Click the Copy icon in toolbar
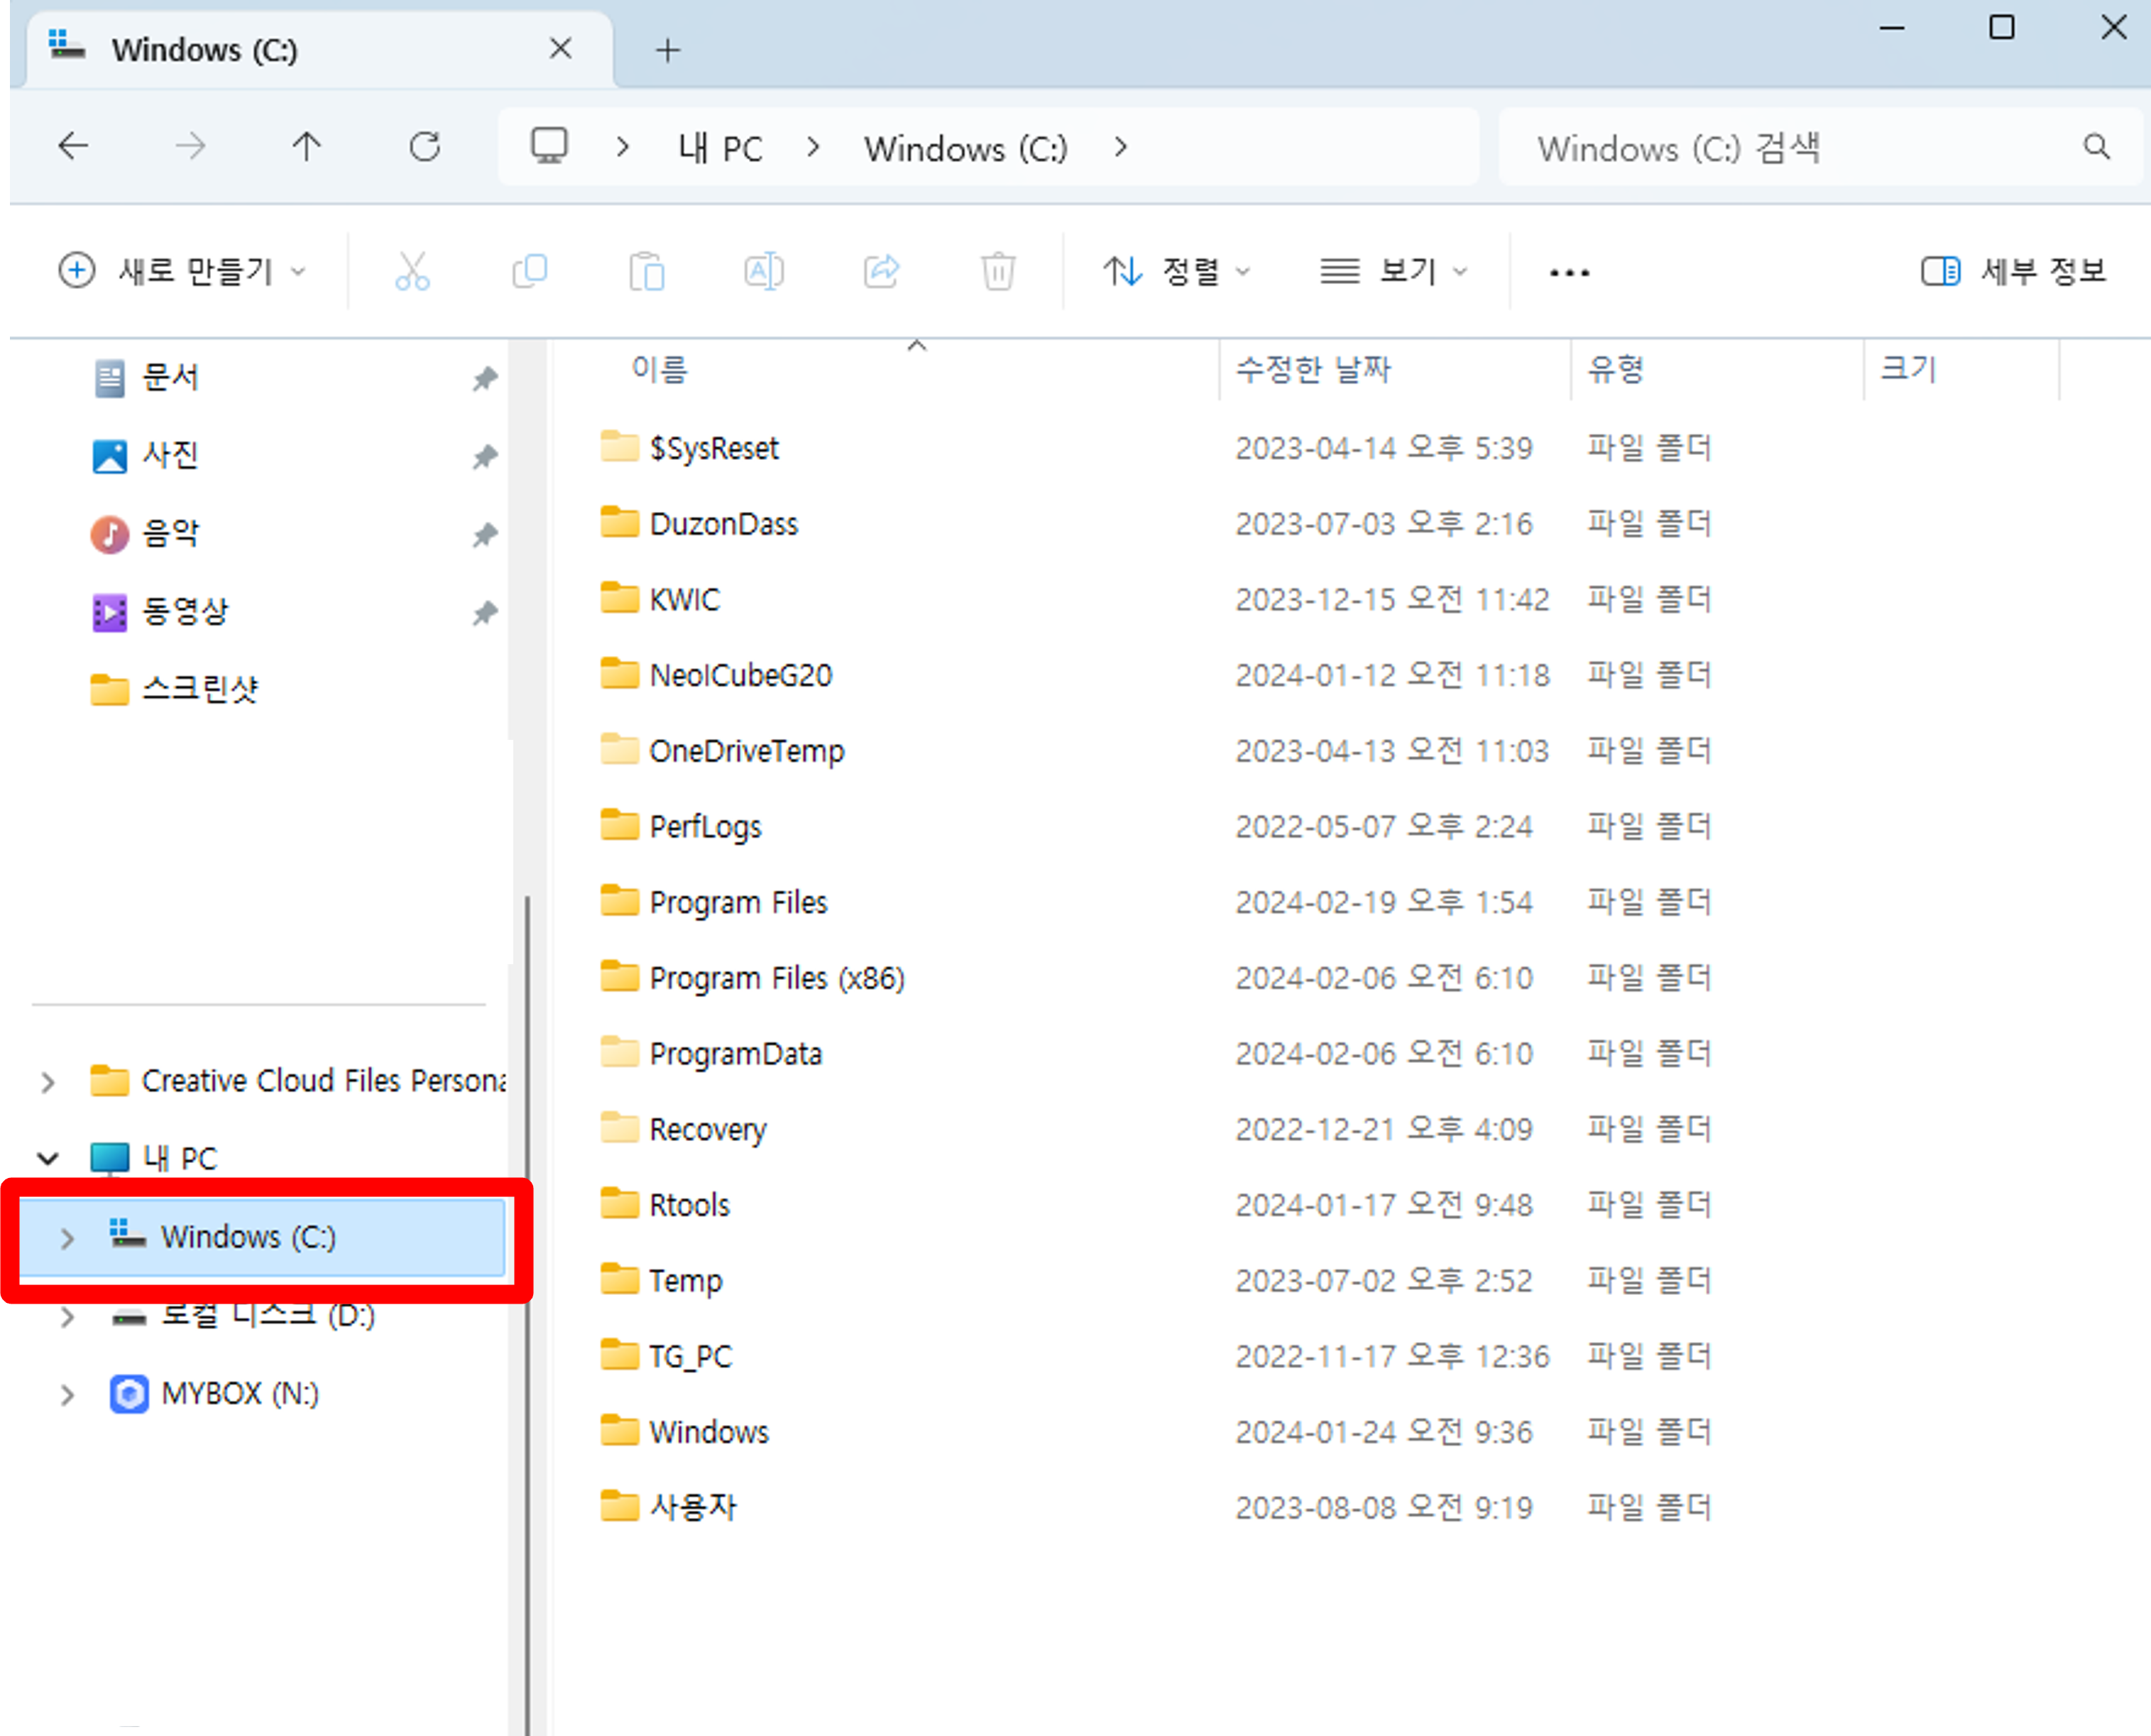The height and width of the screenshot is (1736, 2151). coord(529,271)
